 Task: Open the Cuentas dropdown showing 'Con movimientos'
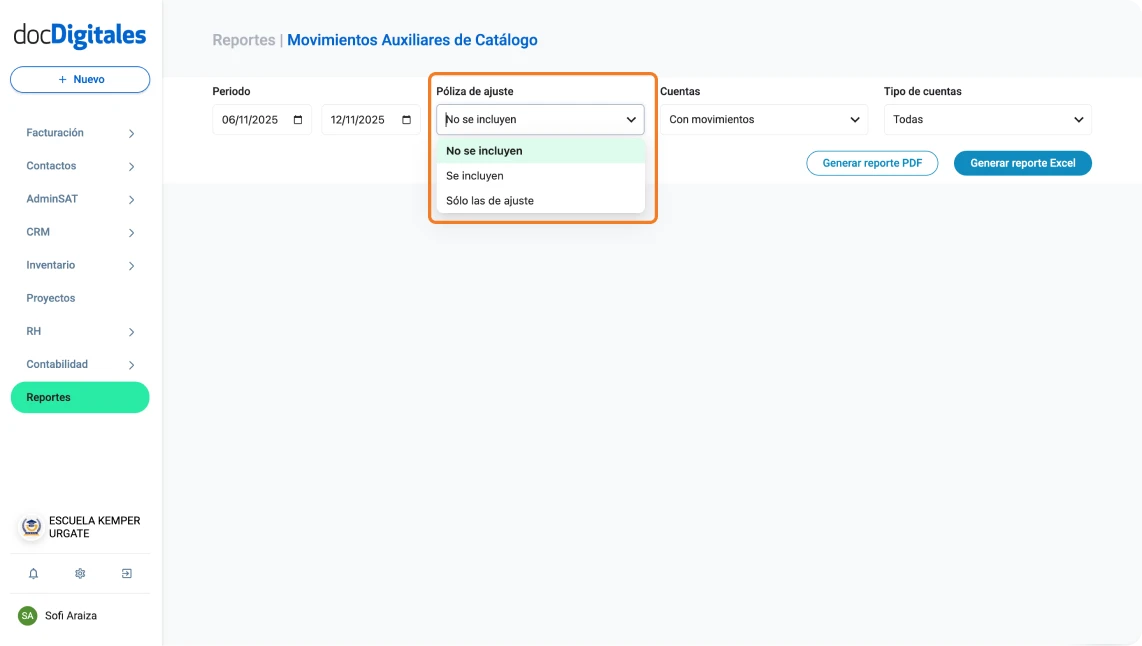click(763, 119)
